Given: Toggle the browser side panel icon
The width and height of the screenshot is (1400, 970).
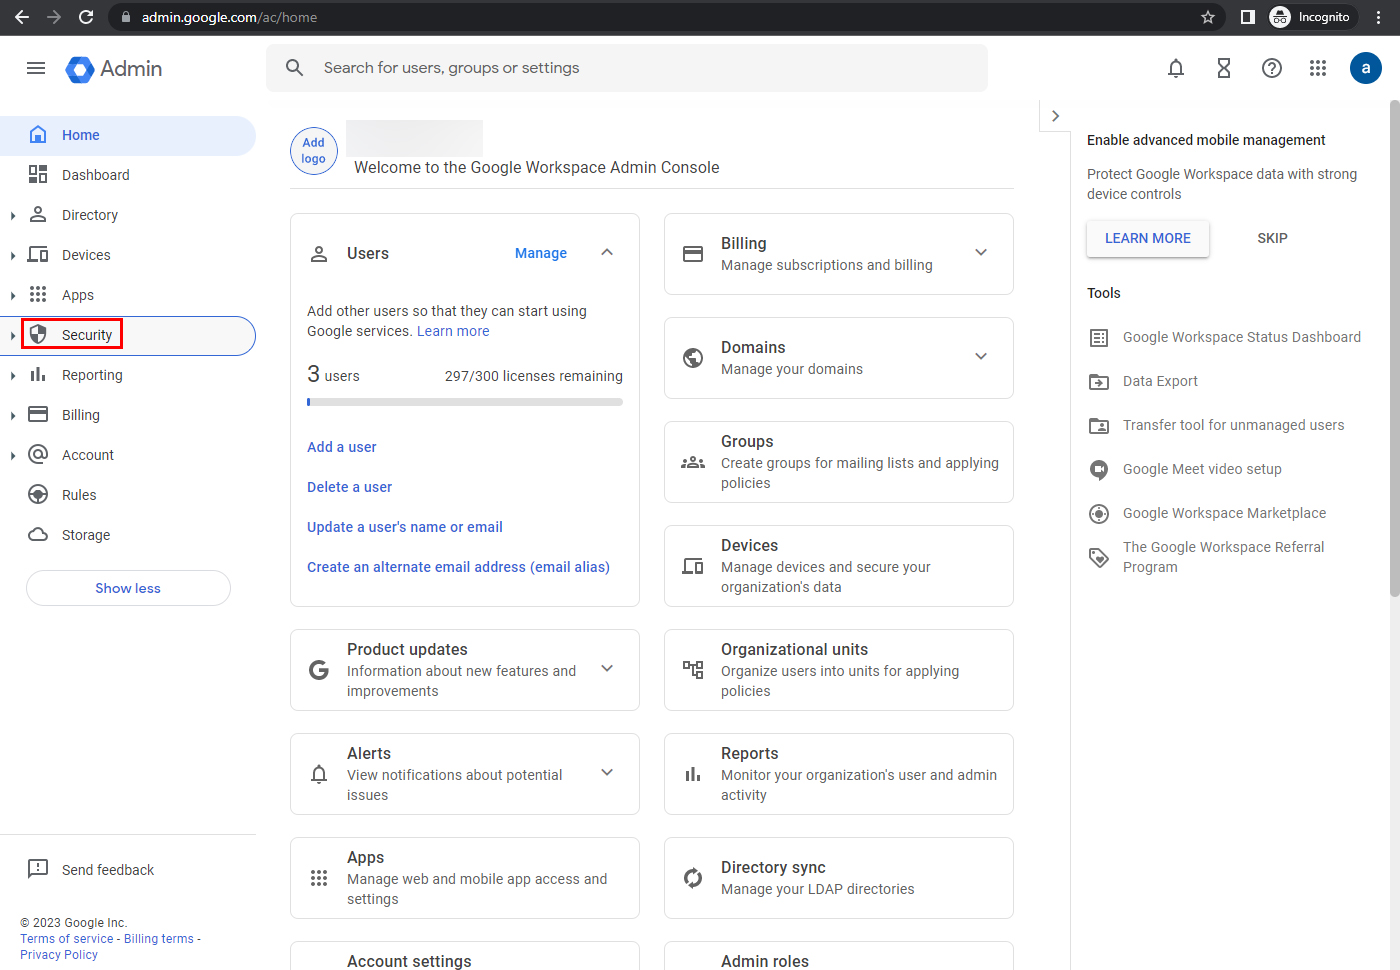Looking at the screenshot, I should click(x=1248, y=17).
